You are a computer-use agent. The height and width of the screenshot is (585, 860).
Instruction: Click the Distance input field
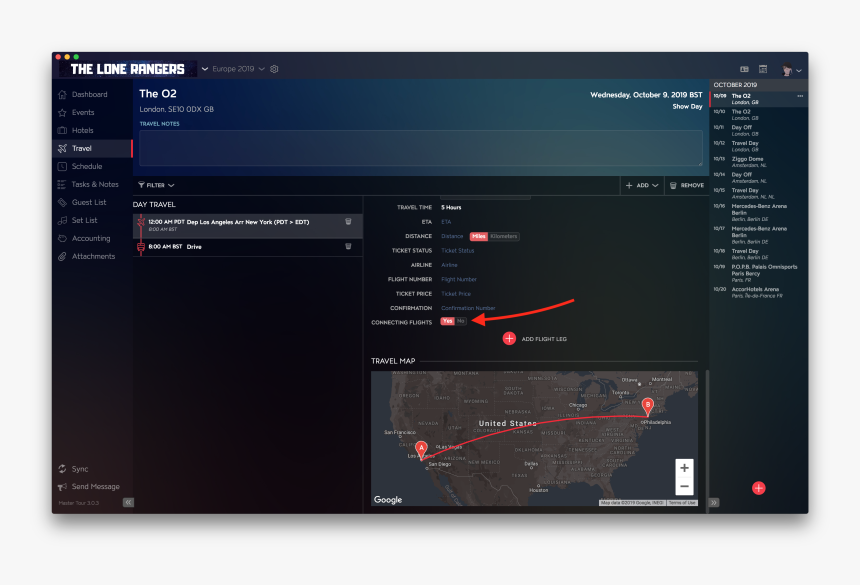454,236
